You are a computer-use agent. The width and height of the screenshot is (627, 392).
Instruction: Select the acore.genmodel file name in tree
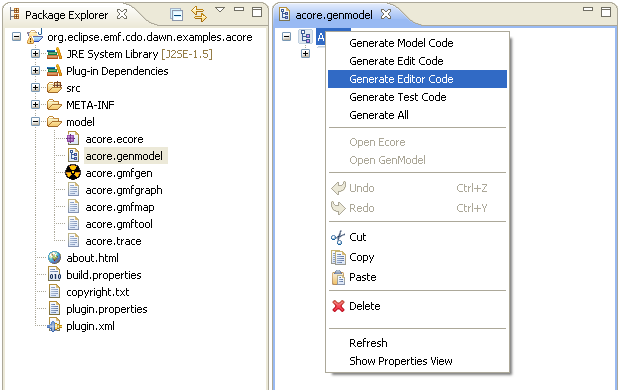[124, 156]
